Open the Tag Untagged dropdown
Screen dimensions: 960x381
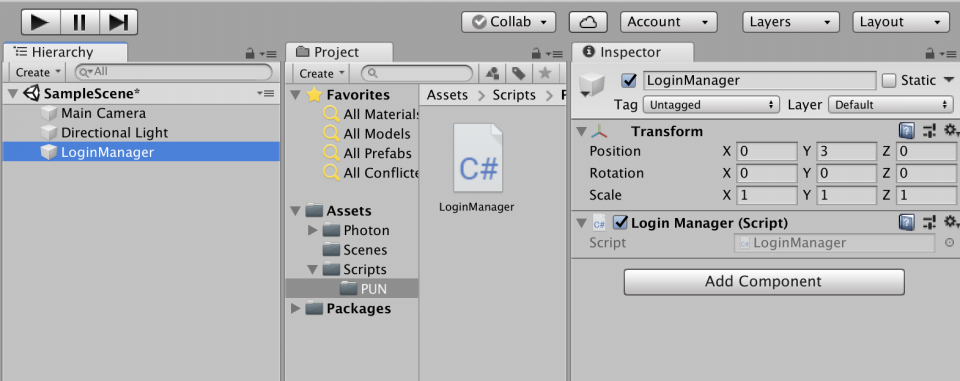[711, 105]
